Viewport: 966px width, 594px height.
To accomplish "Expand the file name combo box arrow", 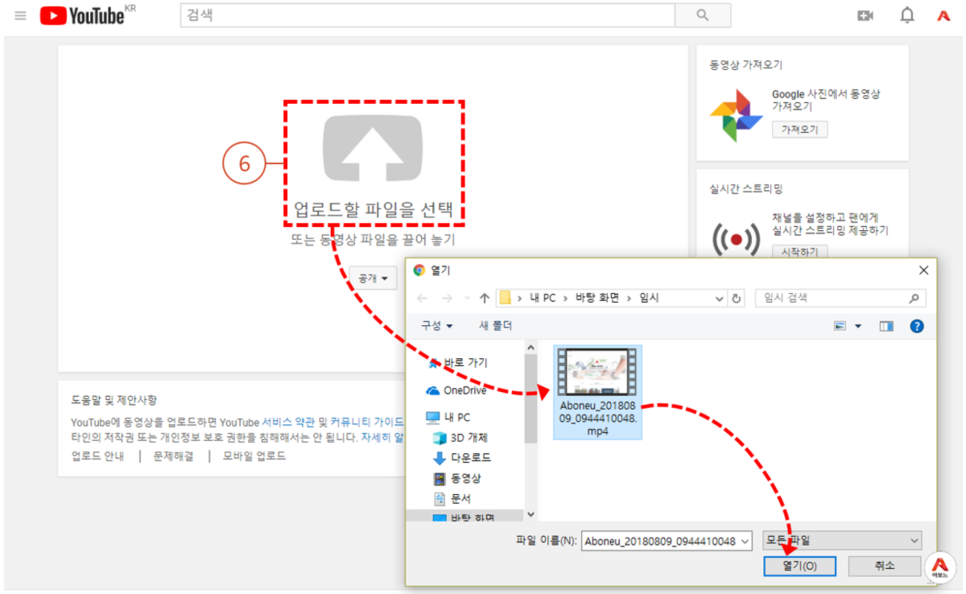I will (745, 542).
